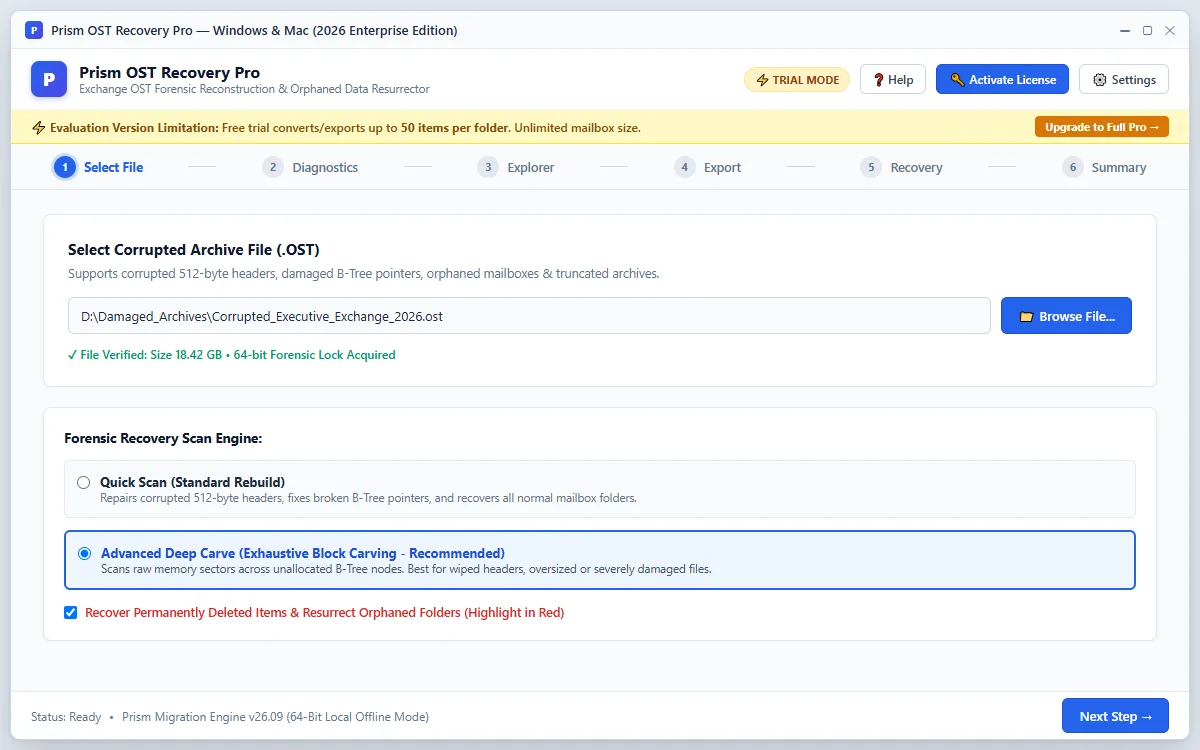
Task: Click Upgrade to Full Pro button
Action: point(1102,127)
